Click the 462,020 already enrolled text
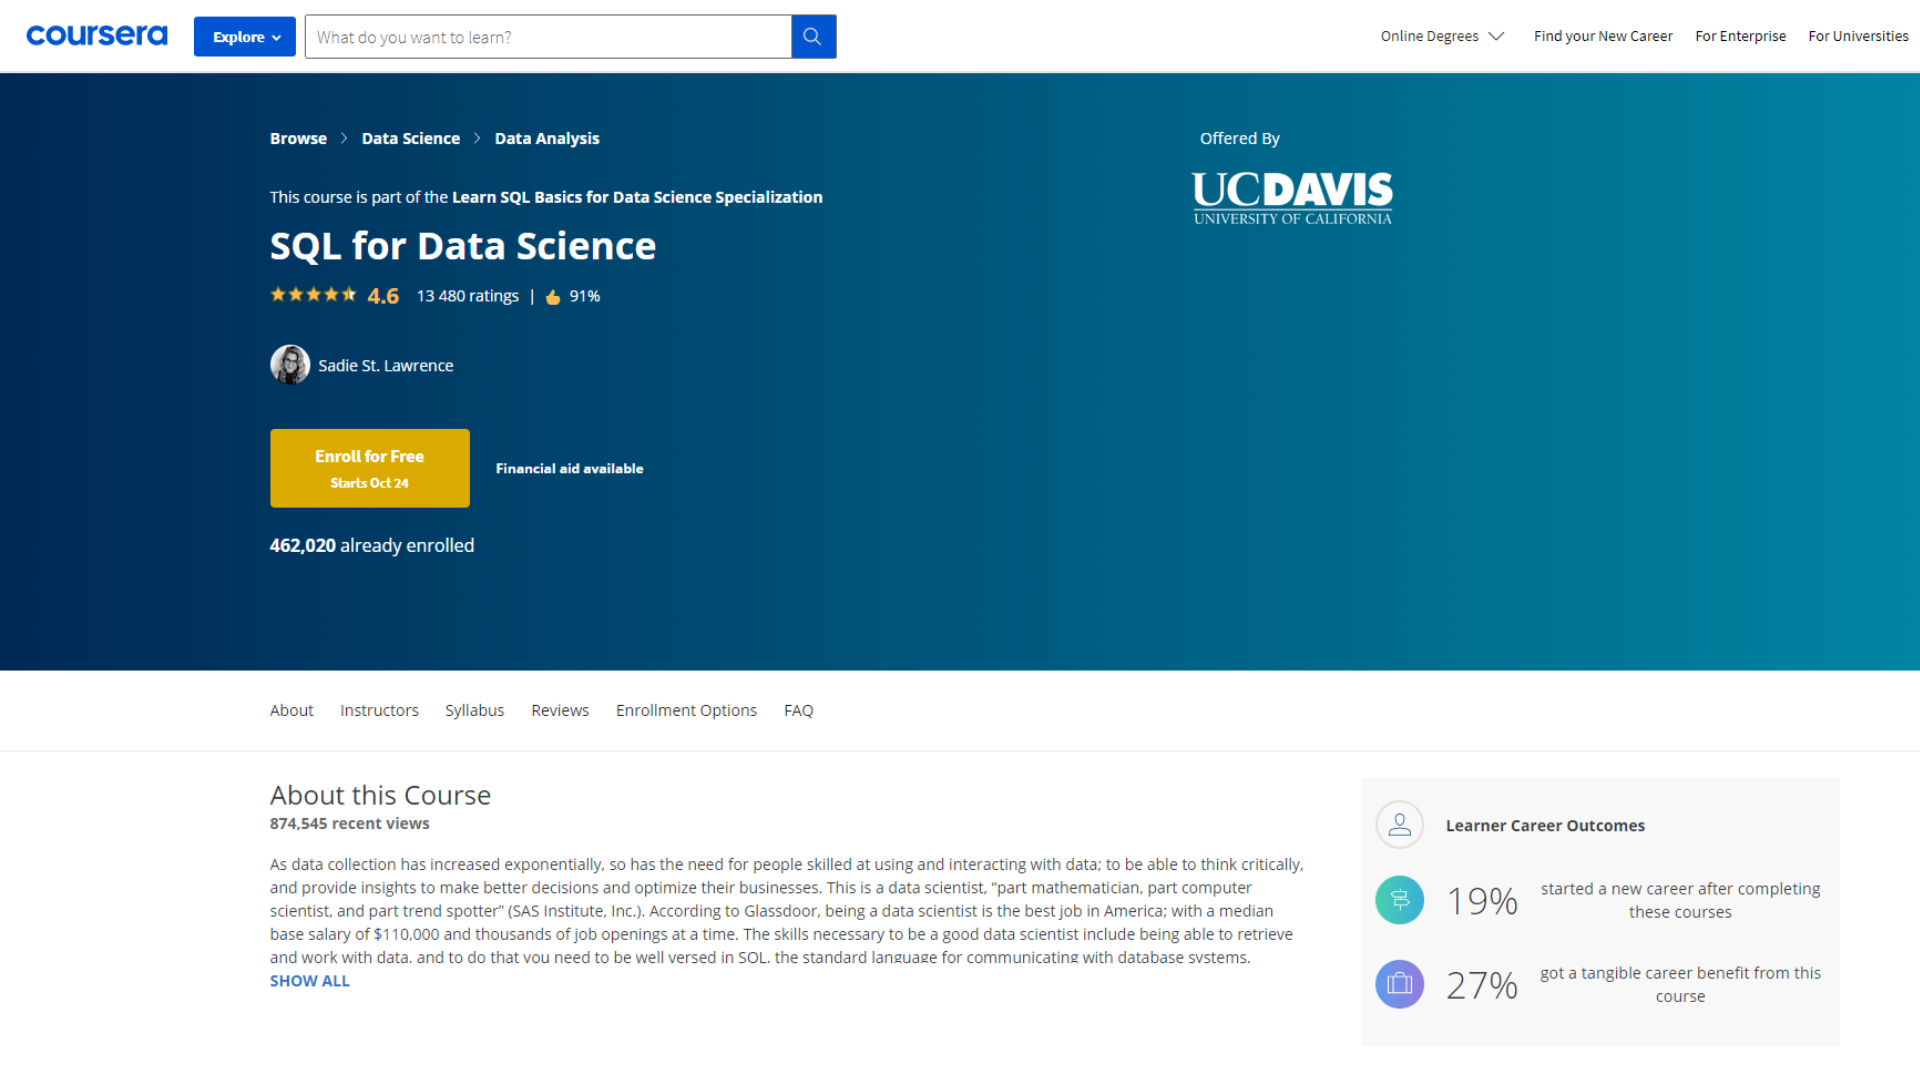The width and height of the screenshot is (1920, 1080). [x=372, y=545]
